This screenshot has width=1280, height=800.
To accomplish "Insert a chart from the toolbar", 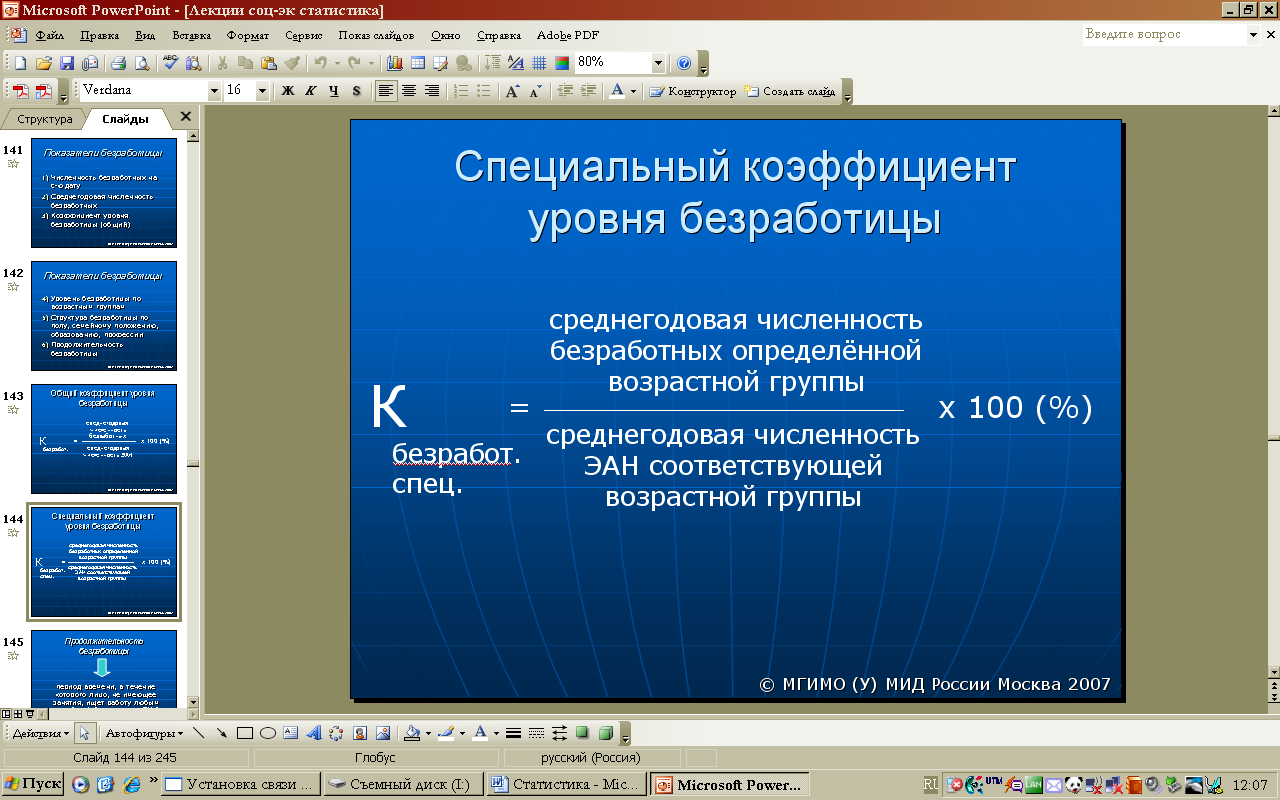I will click(x=394, y=63).
